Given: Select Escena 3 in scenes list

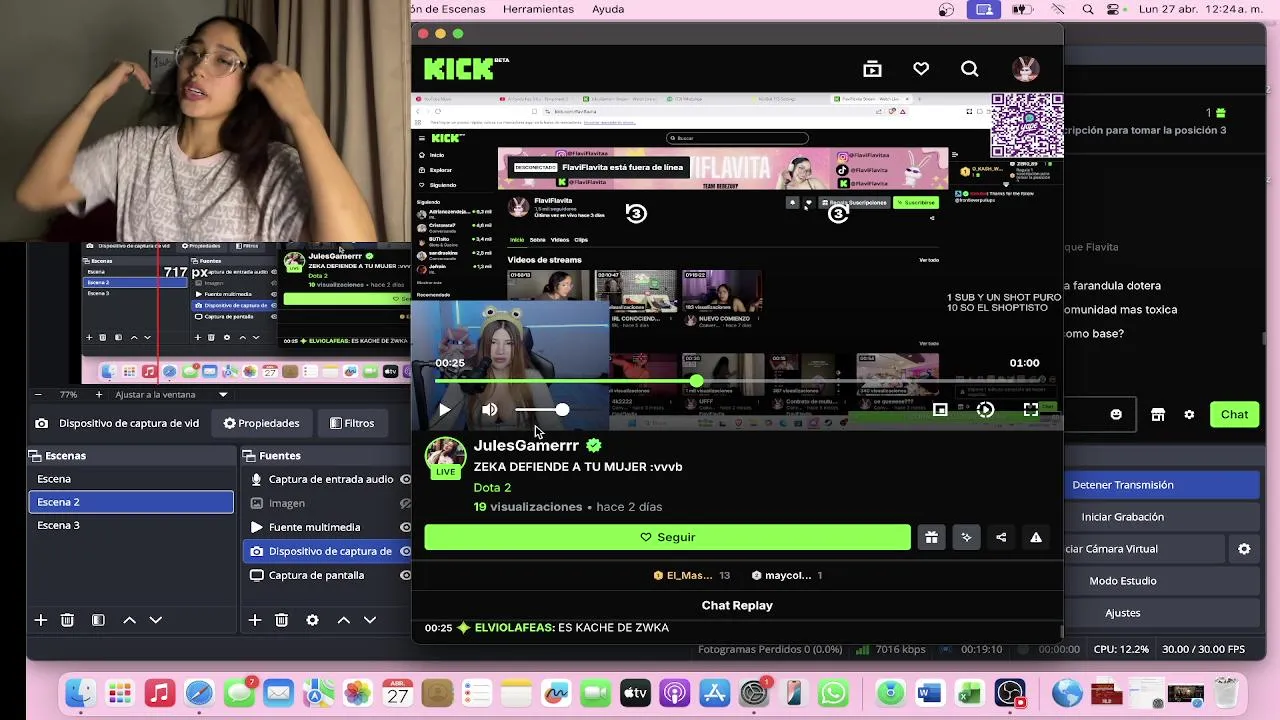Looking at the screenshot, I should 131,525.
